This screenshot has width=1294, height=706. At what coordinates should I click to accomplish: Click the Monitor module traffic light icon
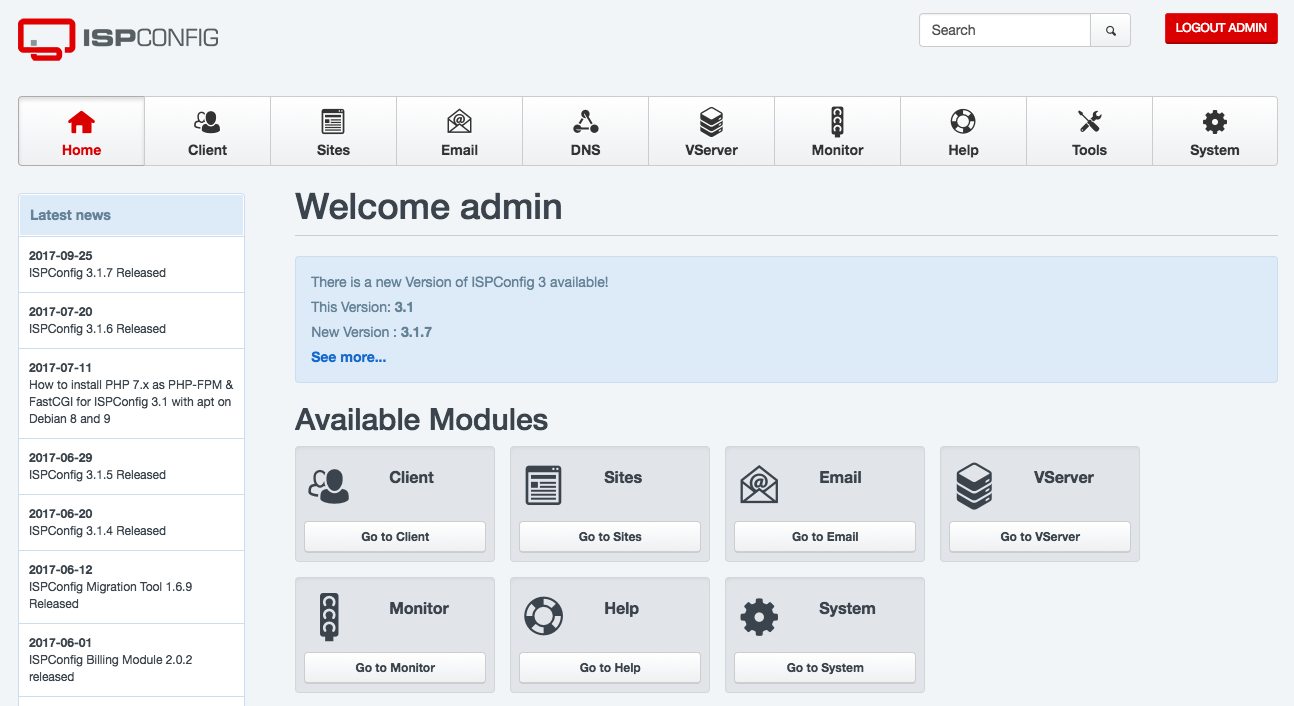329,616
